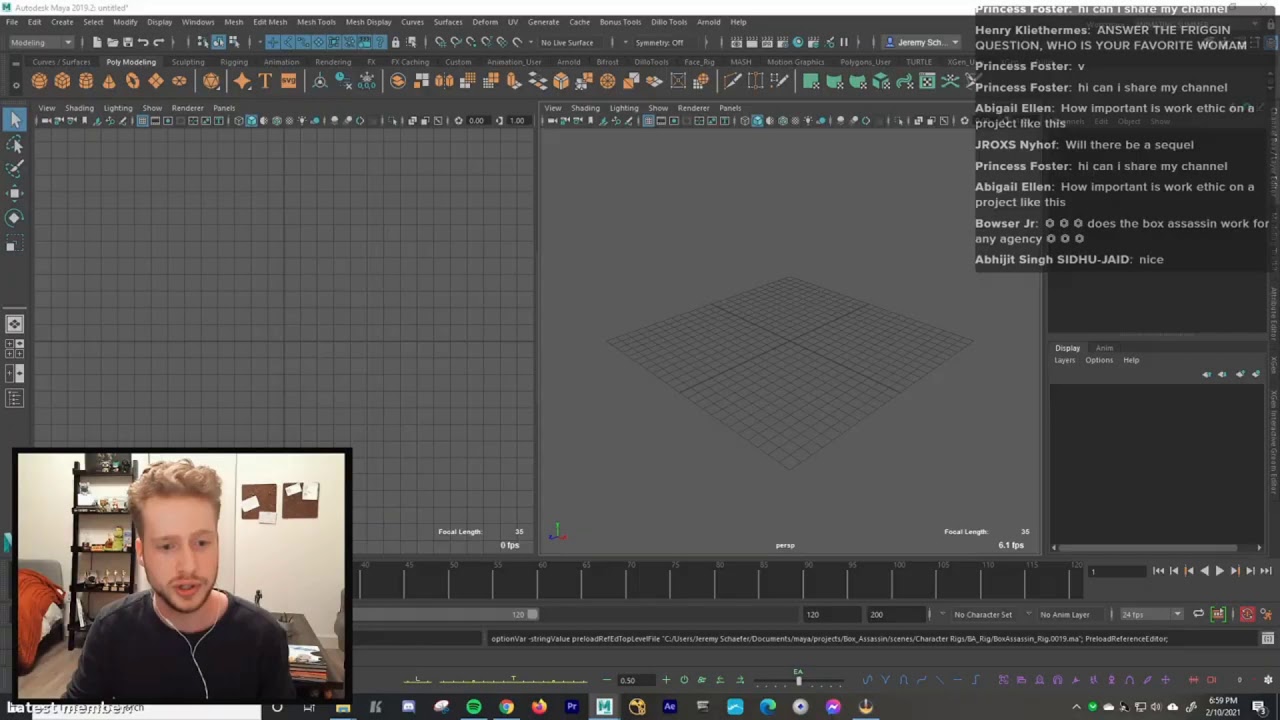Show hidden Windows system tray icons
This screenshot has width=1280, height=720.
1076,707
